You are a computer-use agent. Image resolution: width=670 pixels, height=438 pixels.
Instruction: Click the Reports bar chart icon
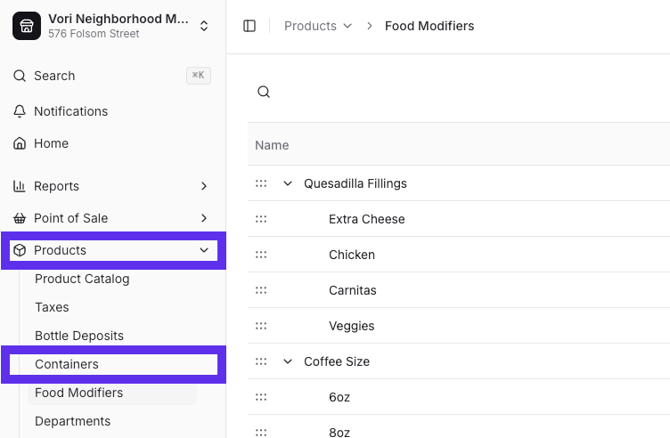[19, 186]
